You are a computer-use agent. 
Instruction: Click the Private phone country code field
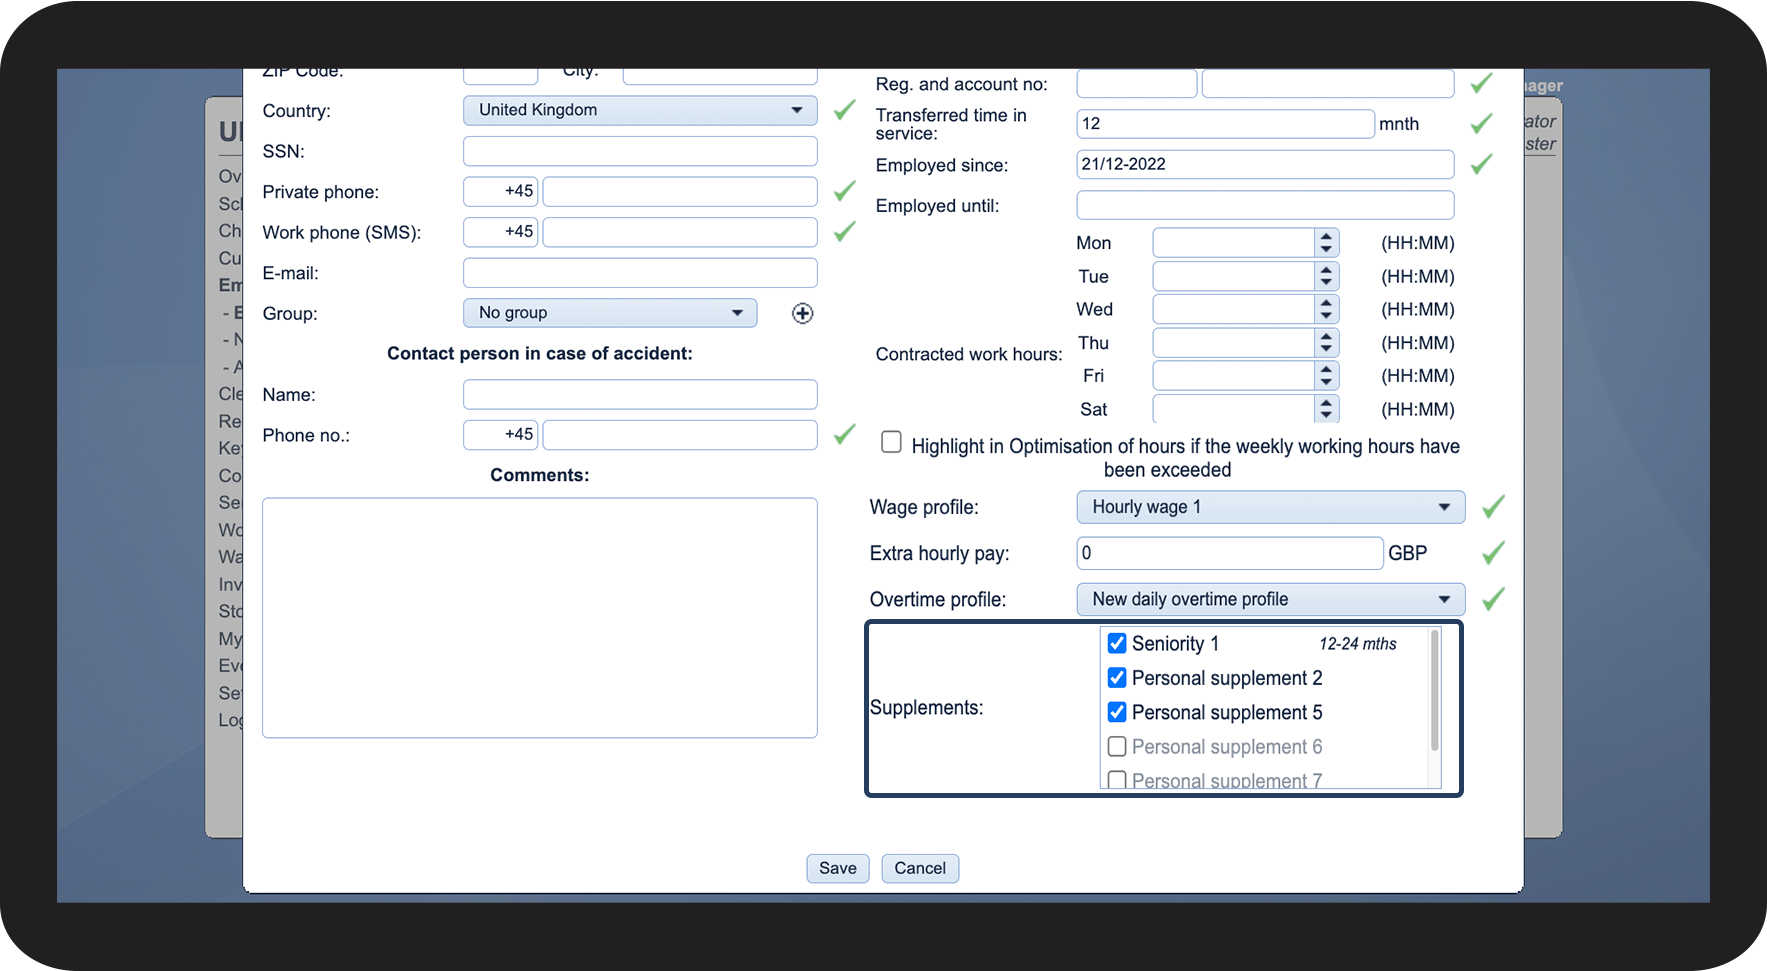click(501, 192)
